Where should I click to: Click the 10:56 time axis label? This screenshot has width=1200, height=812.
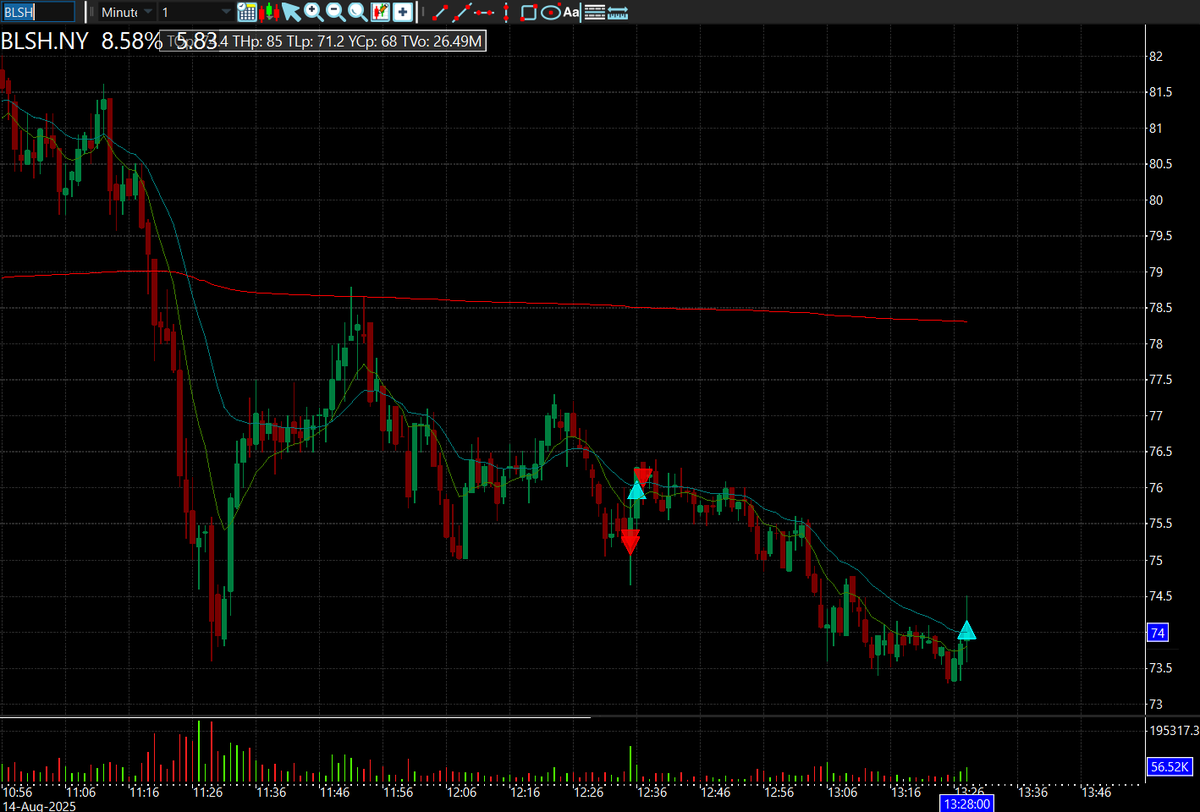[18, 791]
